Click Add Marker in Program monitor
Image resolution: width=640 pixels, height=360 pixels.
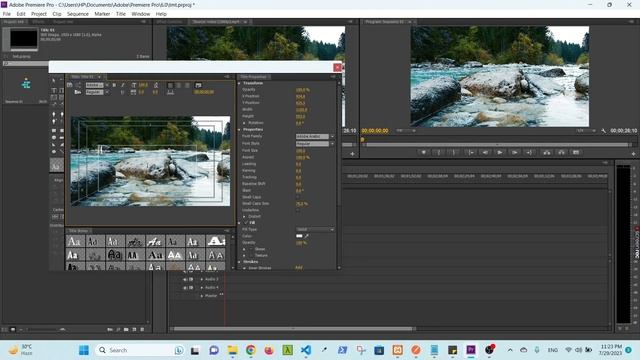click(424, 153)
